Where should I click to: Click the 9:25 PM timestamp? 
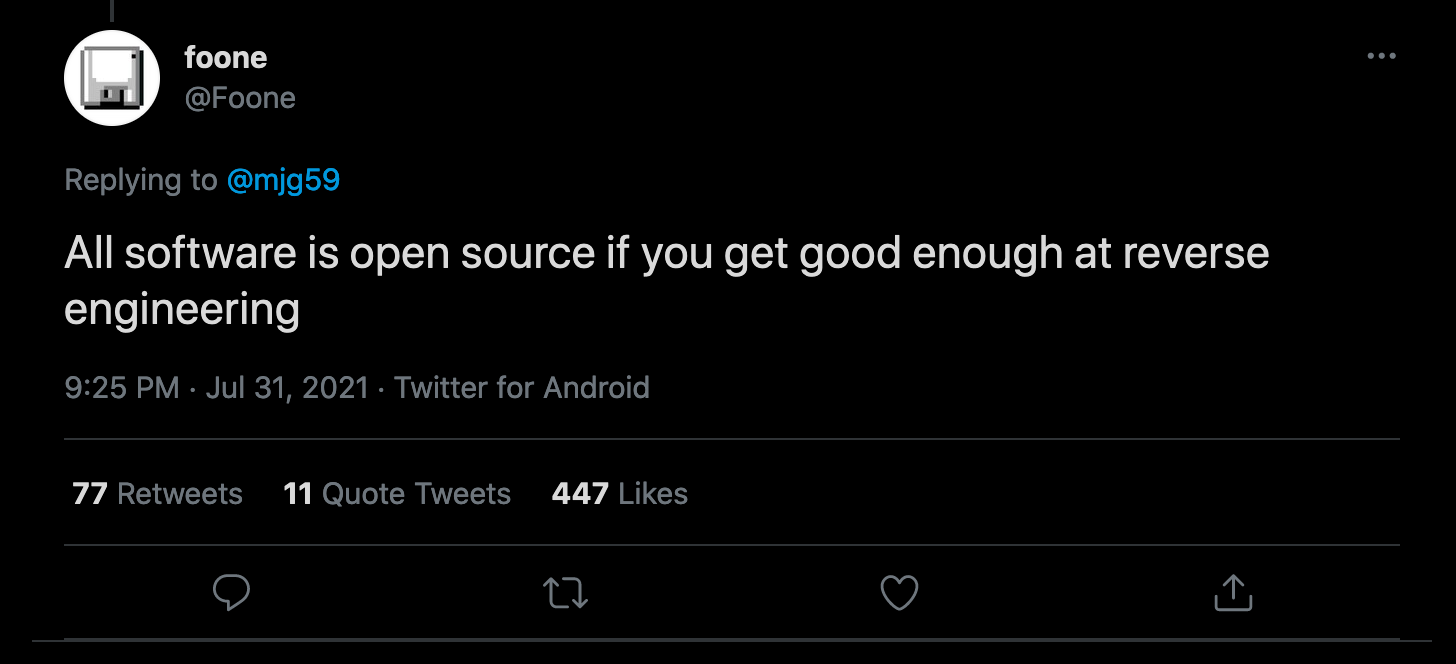coord(121,388)
